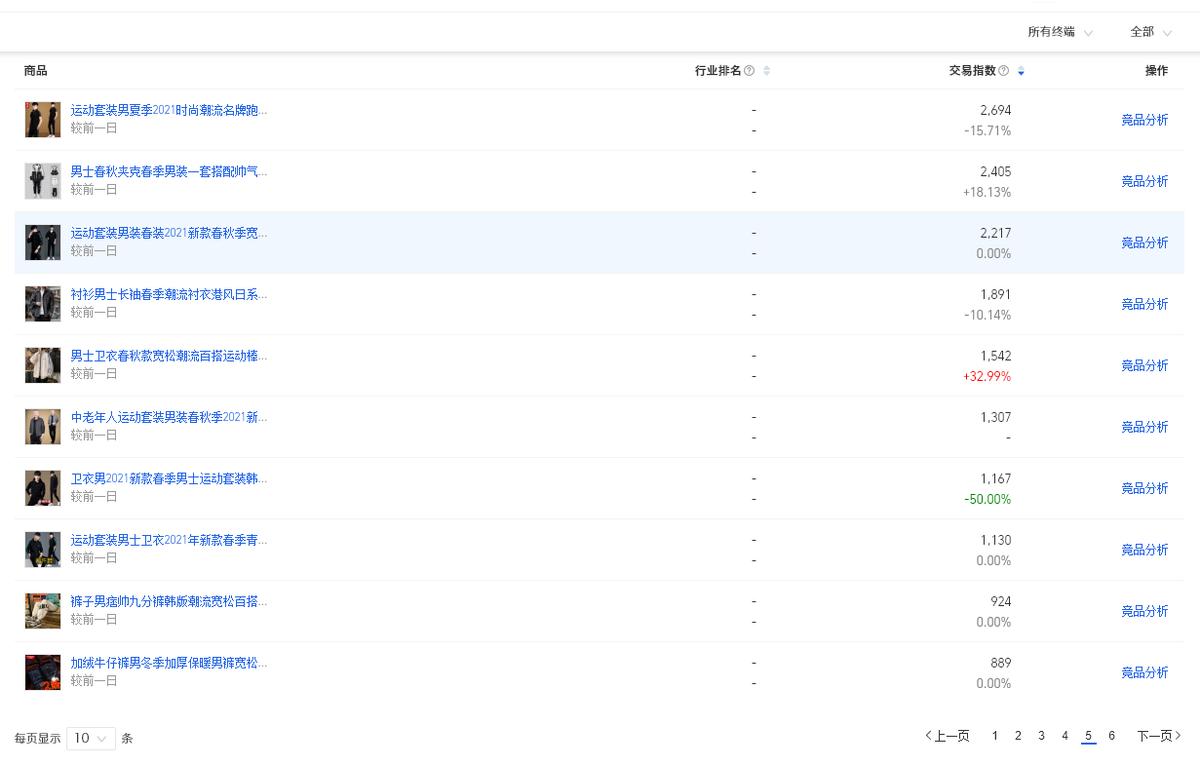Click 竞品分析 for the 2,217 index row
This screenshot has width=1200, height=757.
[1144, 243]
